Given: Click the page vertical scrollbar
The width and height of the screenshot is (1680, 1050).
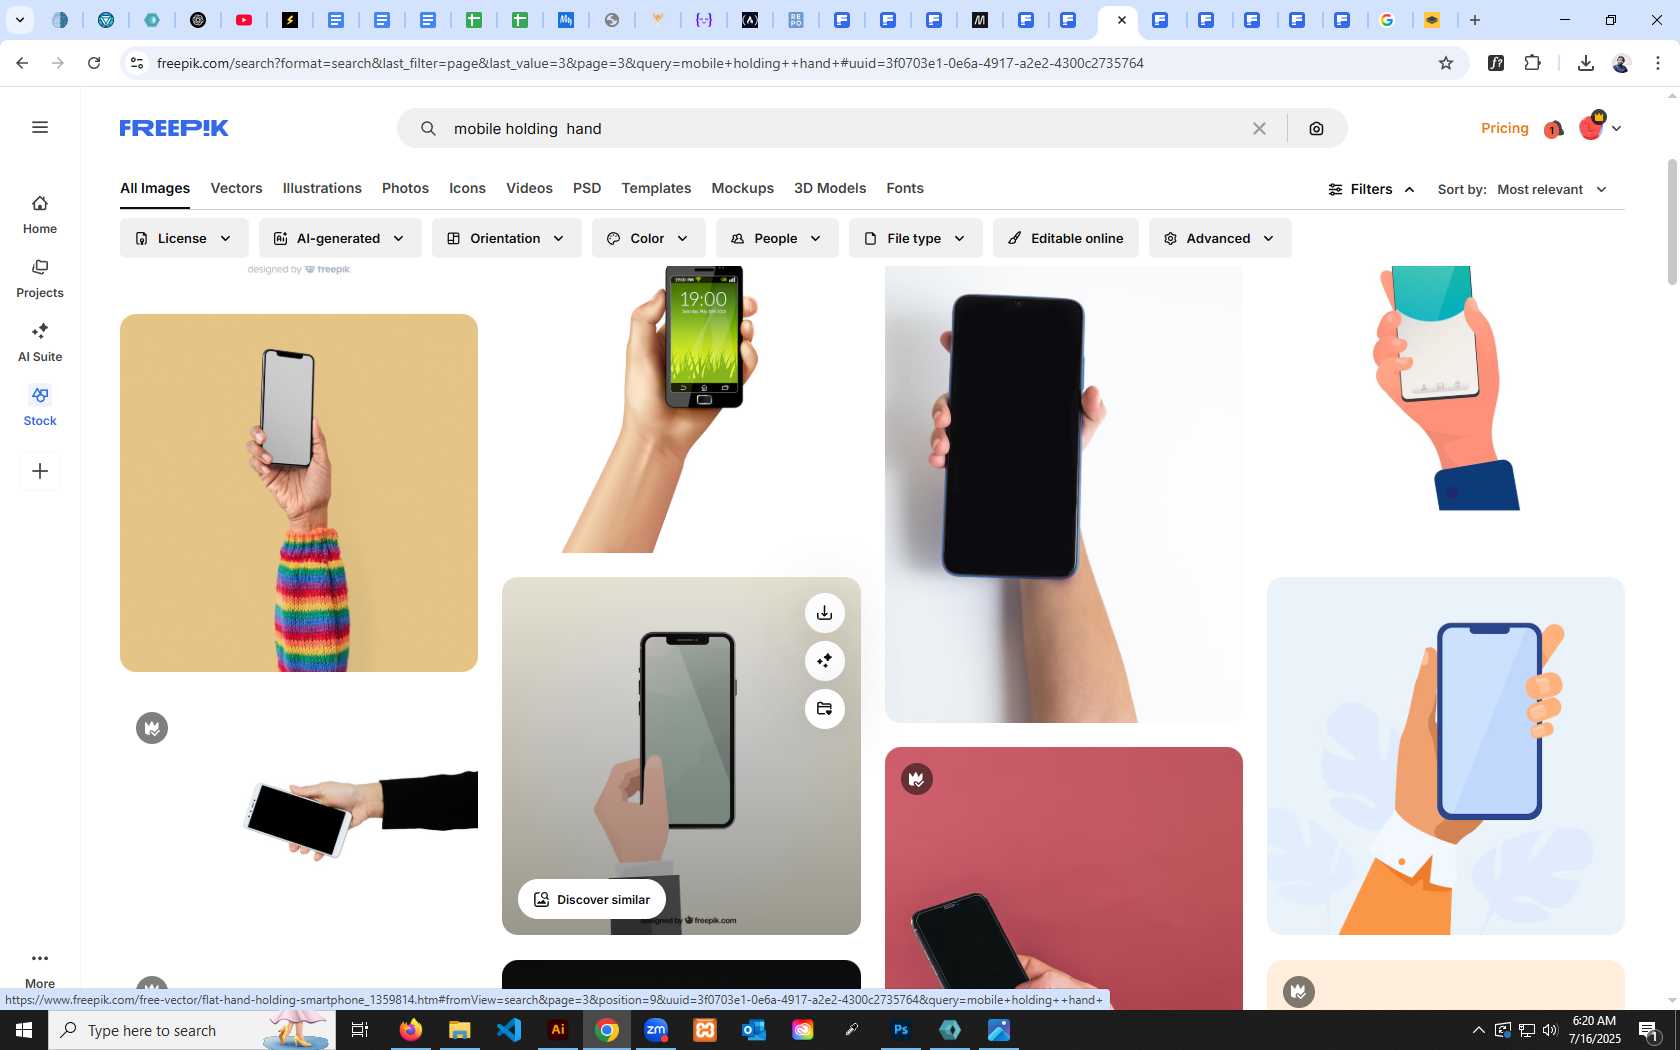Looking at the screenshot, I should click(x=1672, y=220).
